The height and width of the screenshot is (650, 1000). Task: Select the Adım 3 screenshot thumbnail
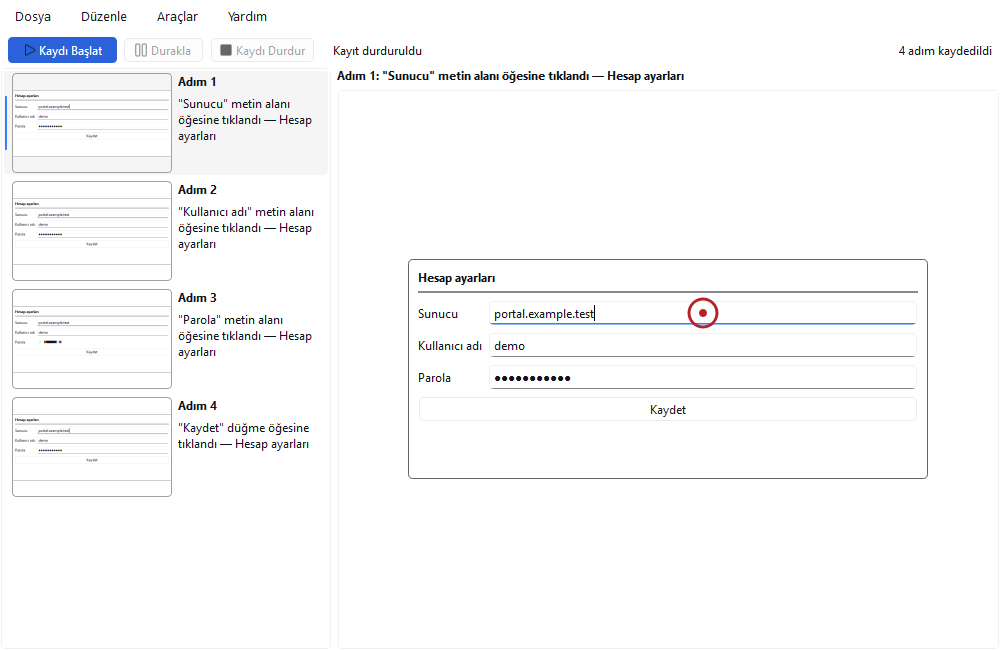pos(92,339)
